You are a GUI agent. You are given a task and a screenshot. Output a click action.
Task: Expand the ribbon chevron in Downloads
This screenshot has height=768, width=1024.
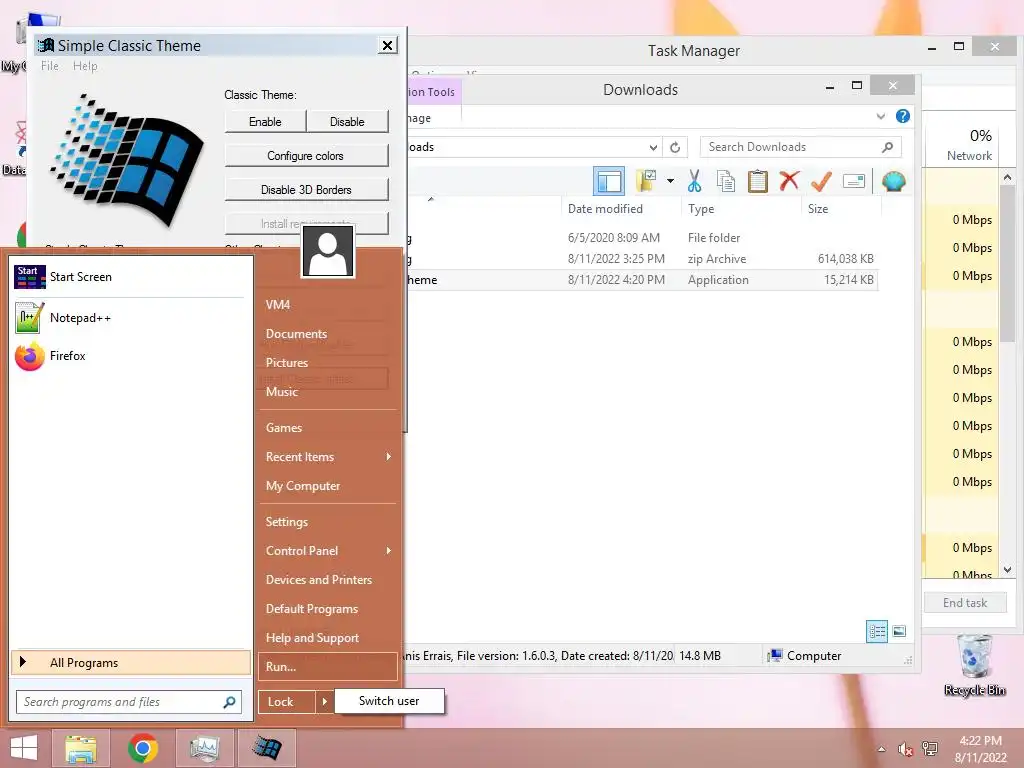(x=880, y=116)
